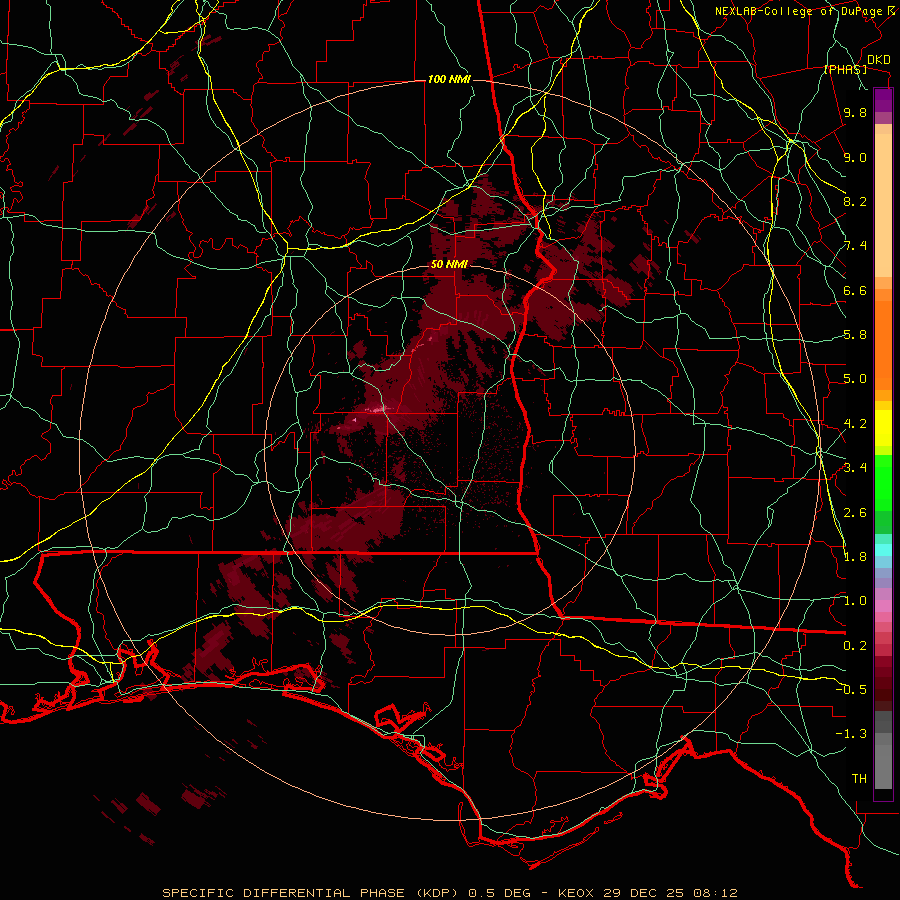Select the 7.4 scale value
The image size is (900, 900).
click(x=855, y=246)
